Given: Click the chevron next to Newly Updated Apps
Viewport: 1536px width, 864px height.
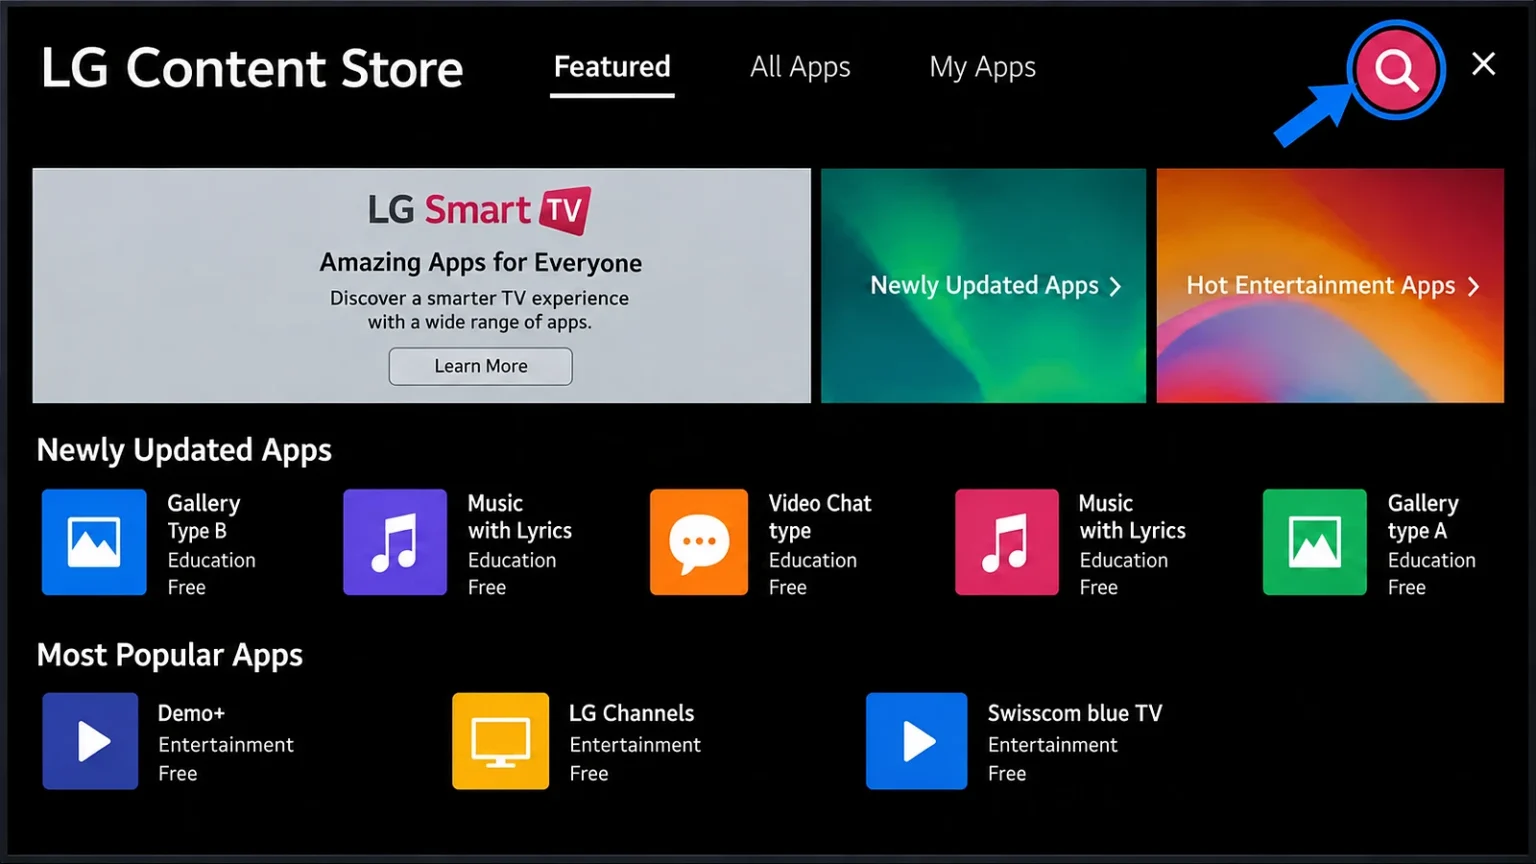Looking at the screenshot, I should (x=1115, y=287).
